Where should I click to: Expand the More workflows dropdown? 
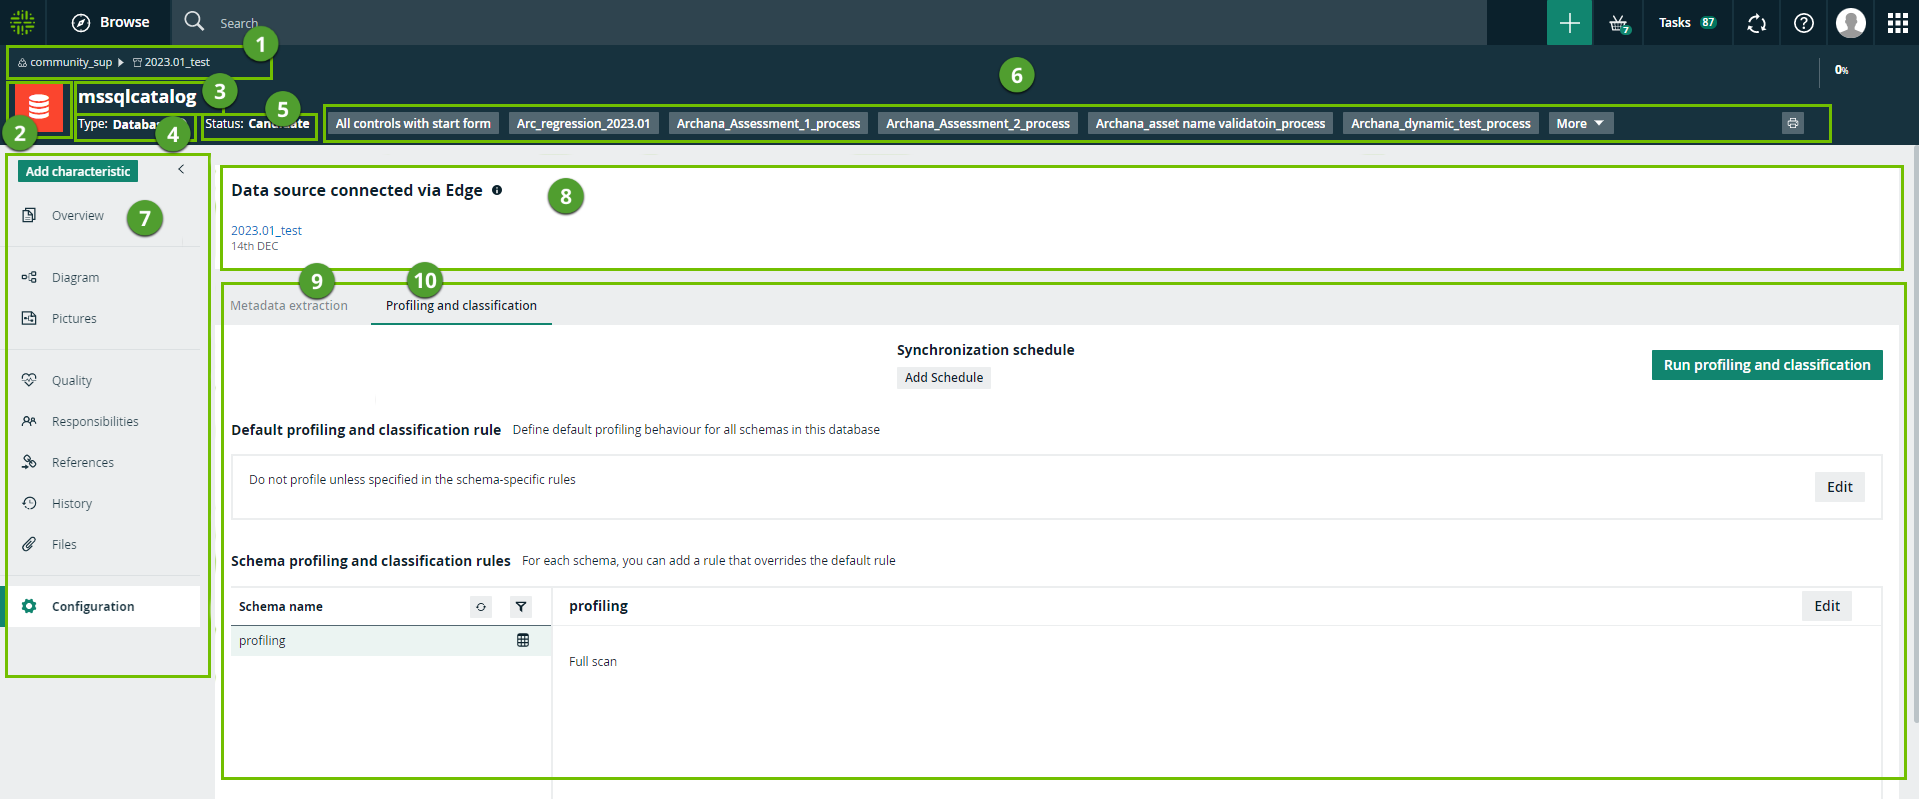pyautogui.click(x=1580, y=123)
